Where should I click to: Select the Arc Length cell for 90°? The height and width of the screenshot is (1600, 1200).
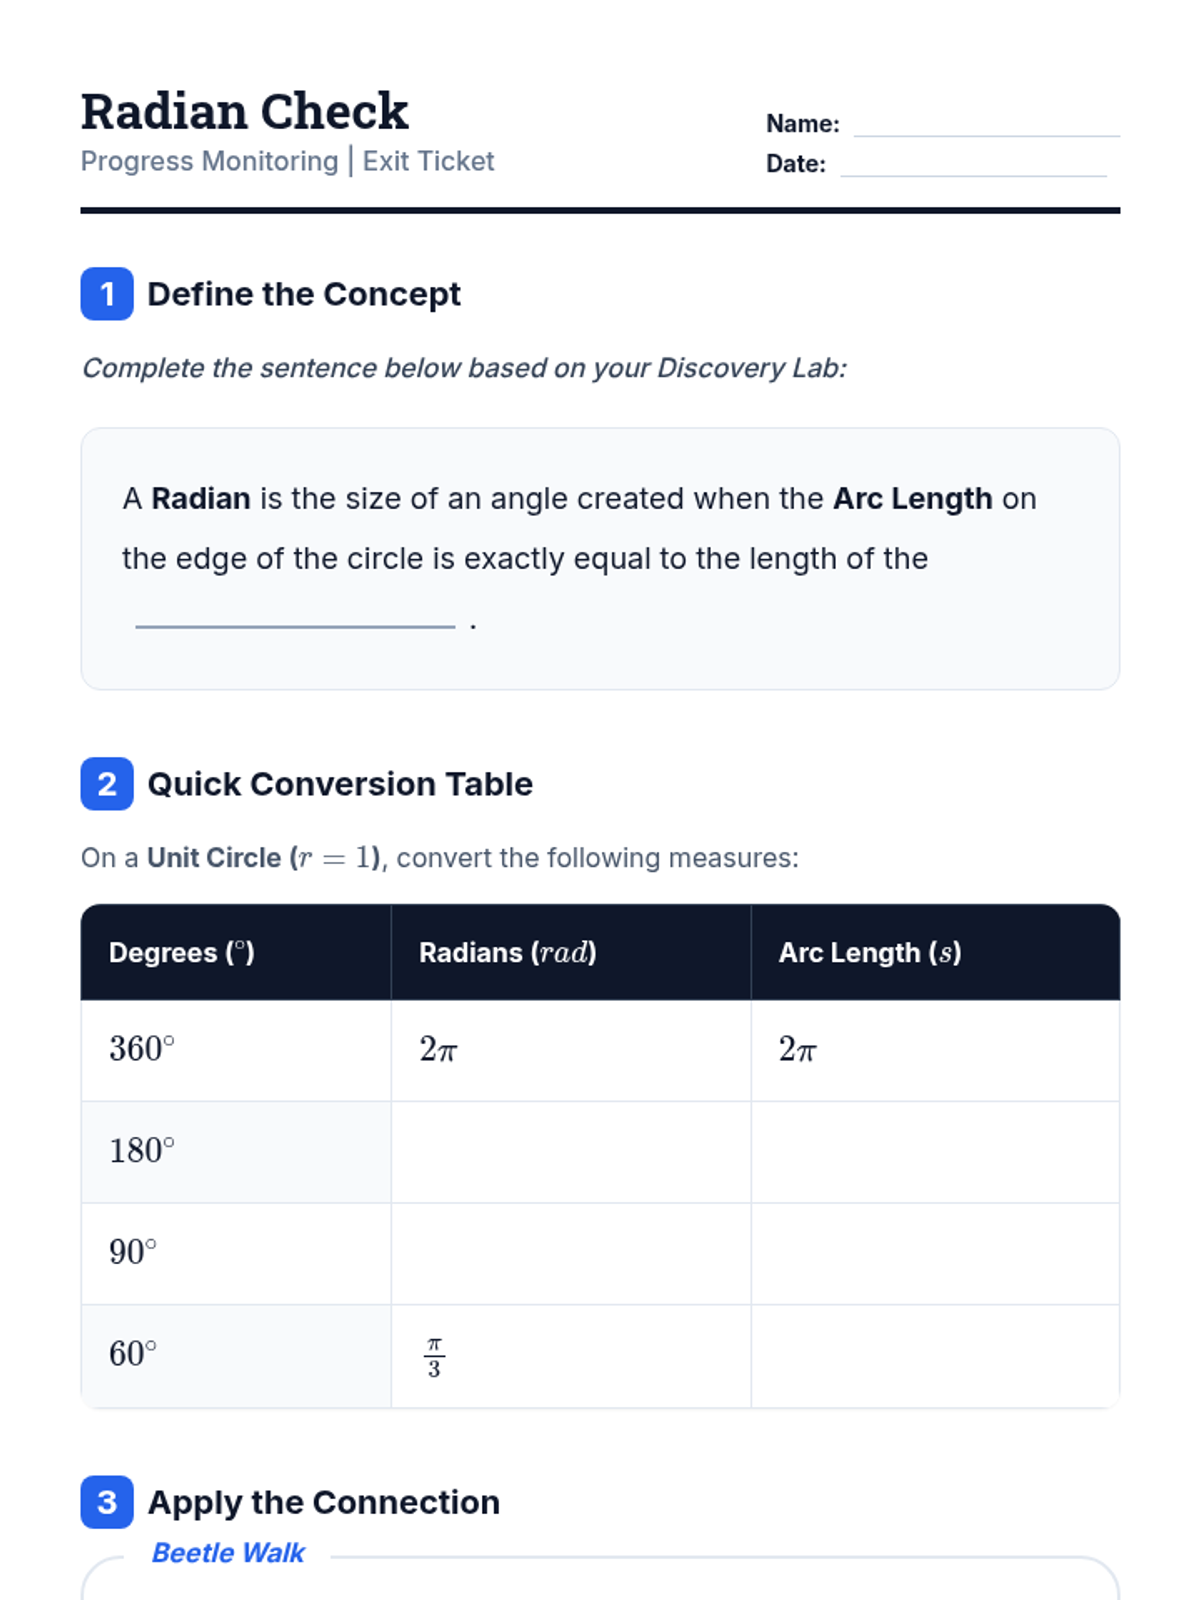coord(935,1253)
